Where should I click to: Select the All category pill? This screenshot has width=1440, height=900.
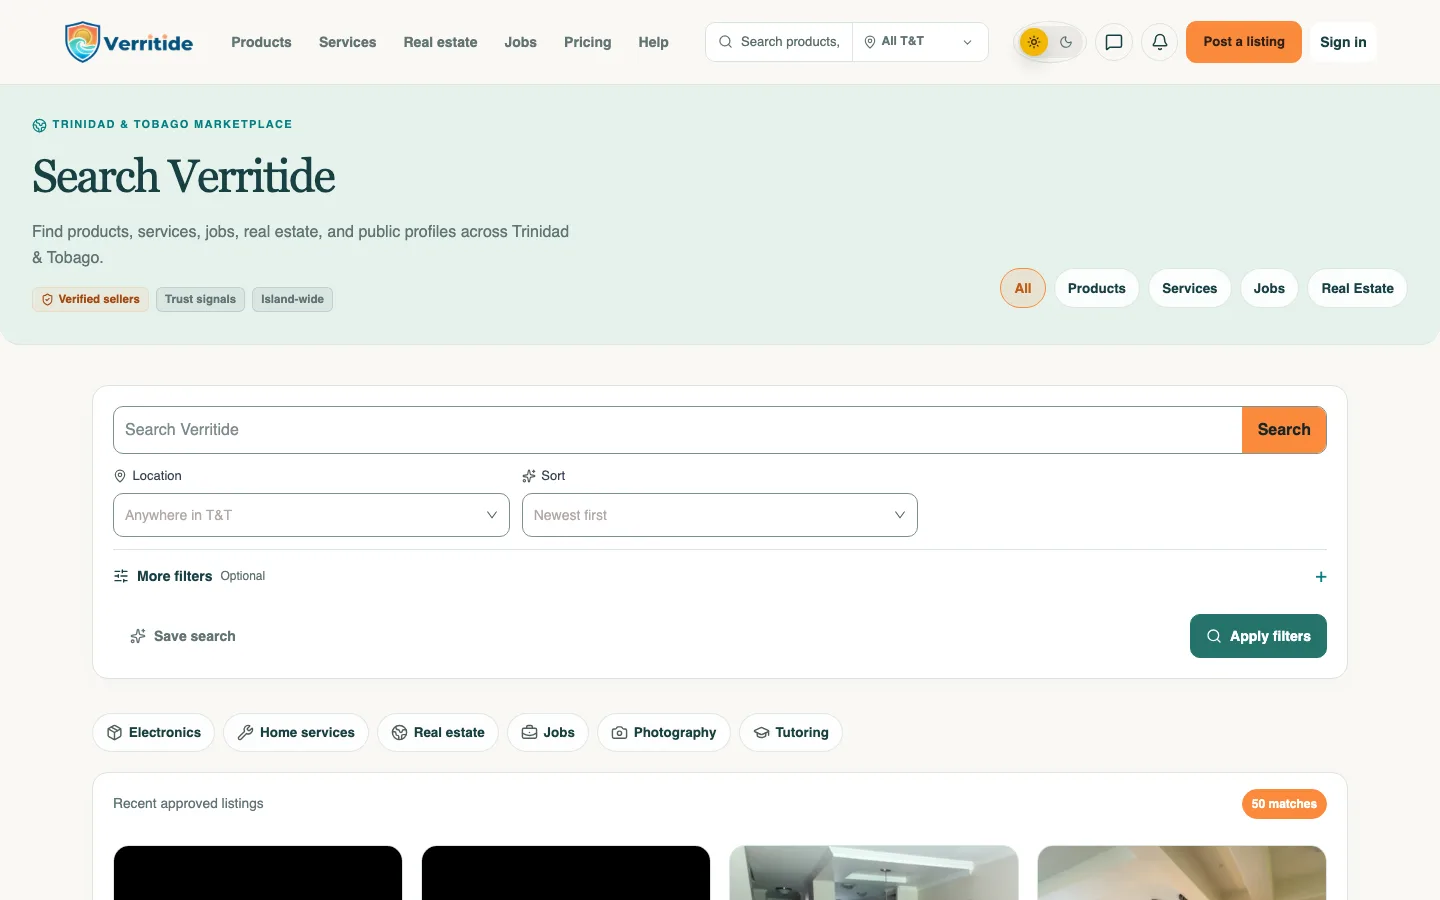1023,288
